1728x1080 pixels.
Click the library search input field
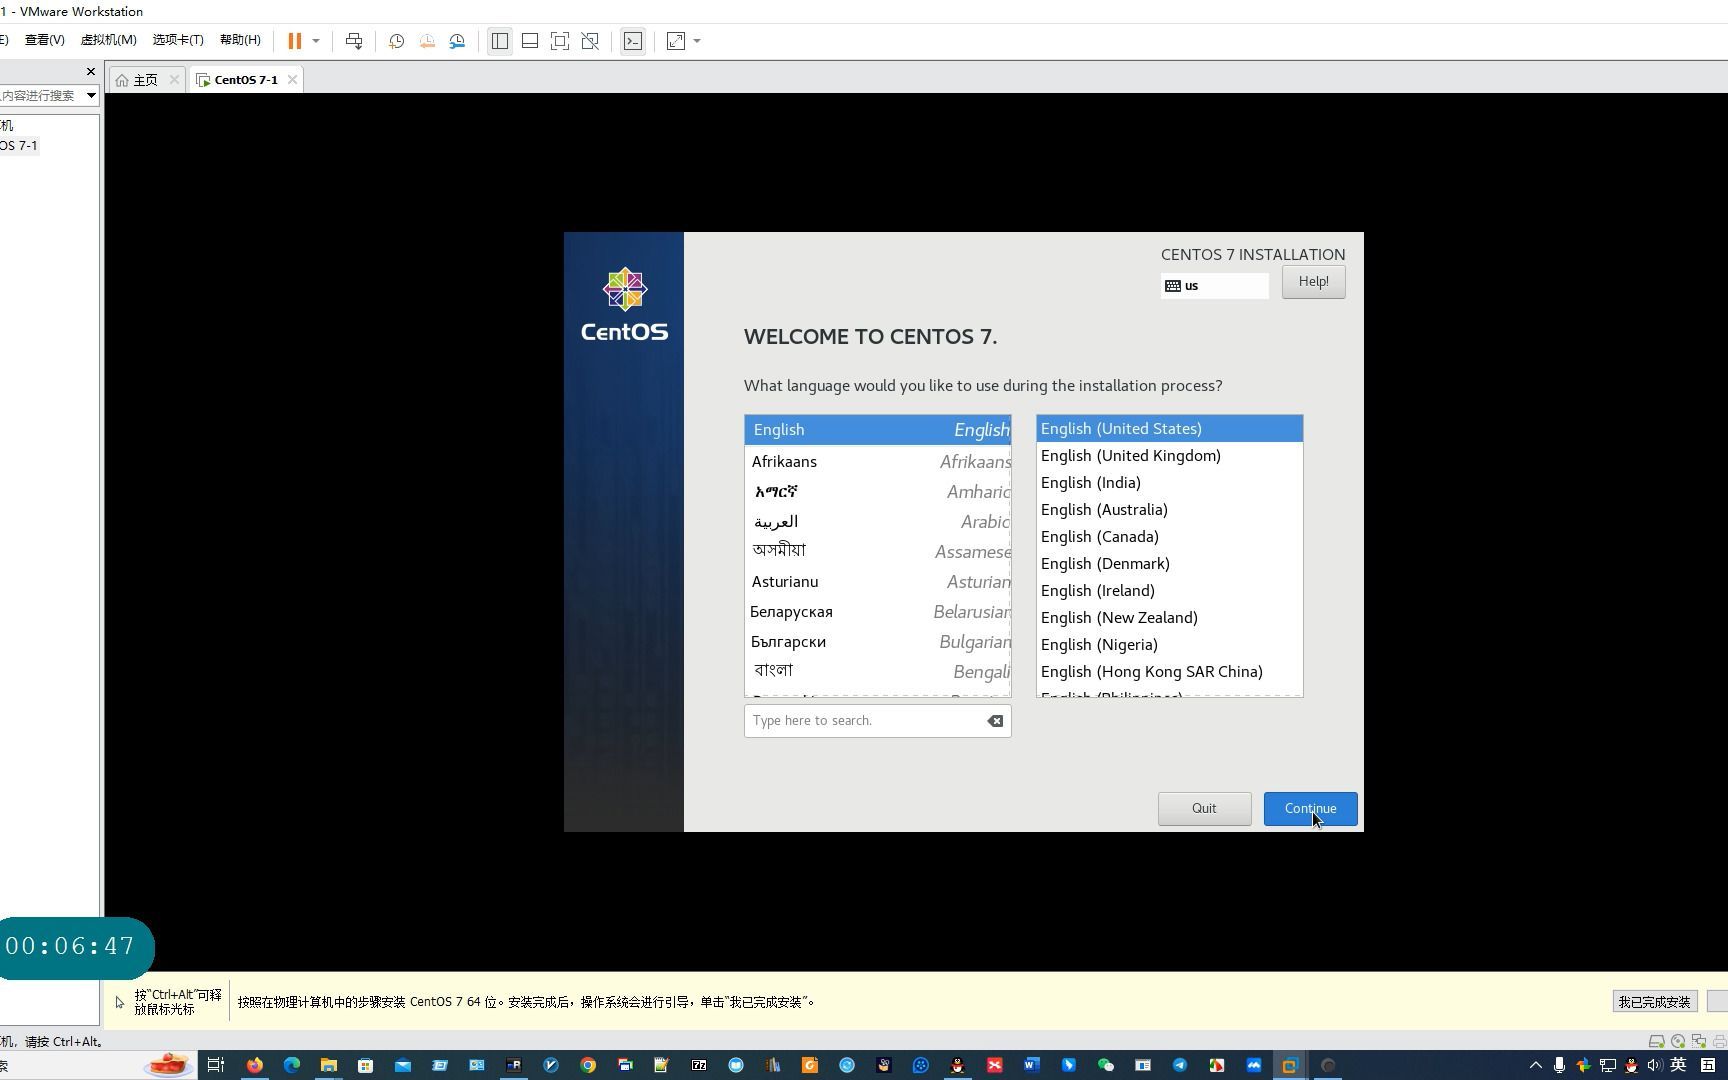tap(40, 95)
